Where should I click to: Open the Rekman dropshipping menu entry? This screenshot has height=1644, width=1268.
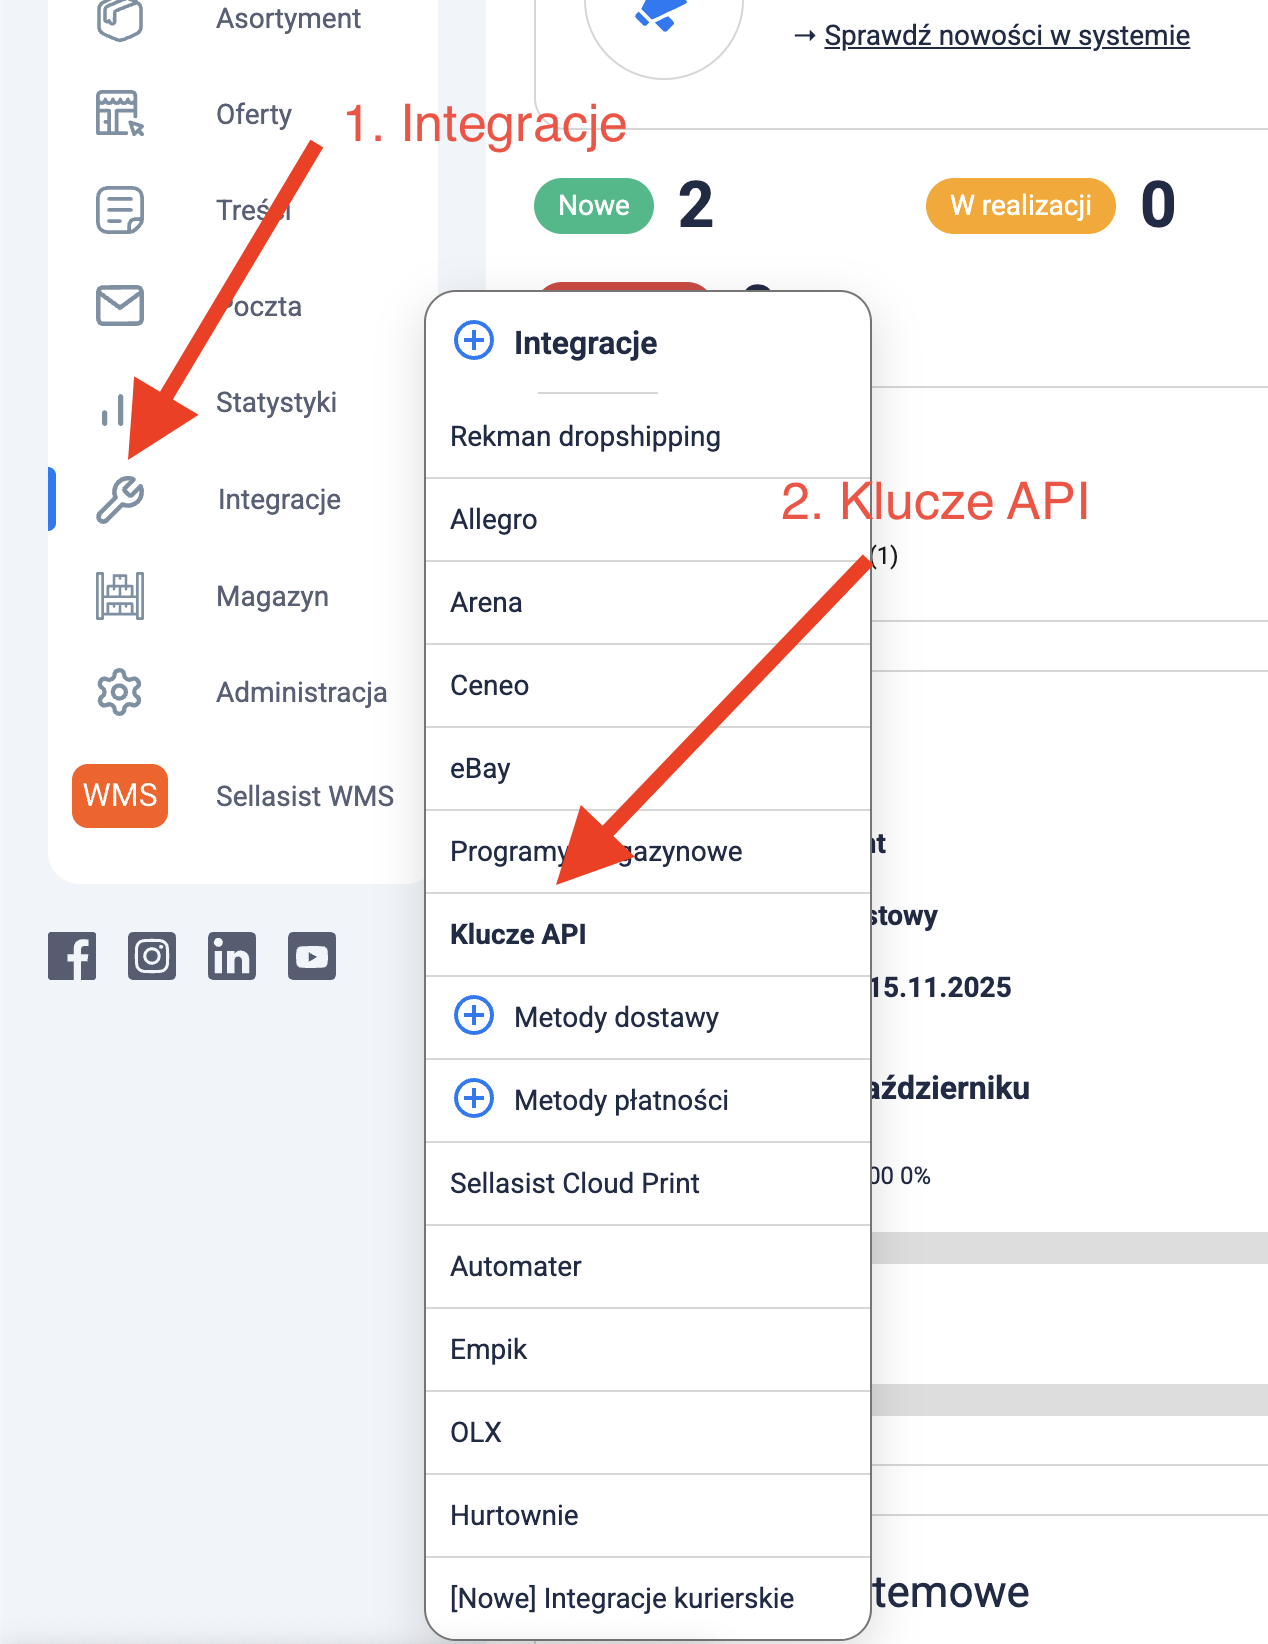[585, 436]
